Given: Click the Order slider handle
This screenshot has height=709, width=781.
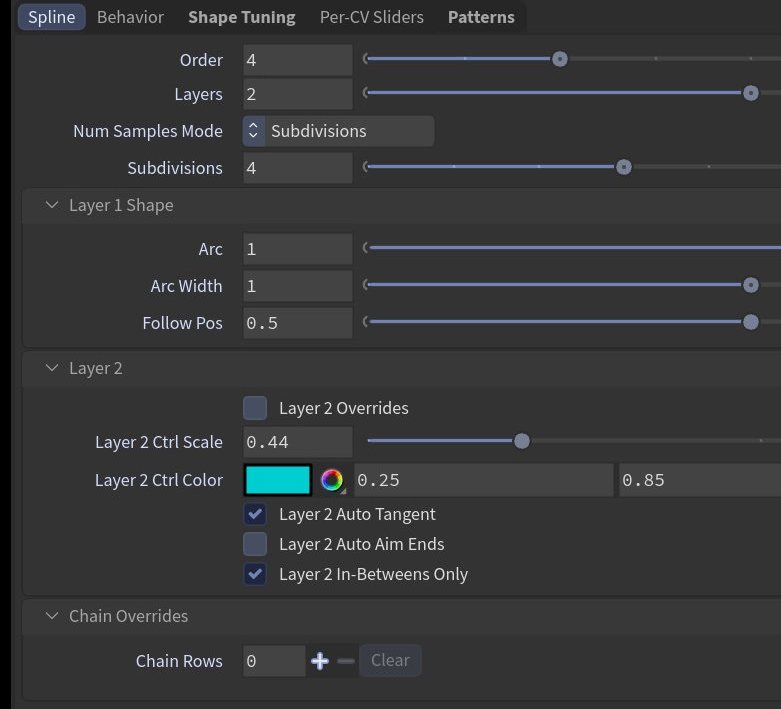Looking at the screenshot, I should pyautogui.click(x=560, y=59).
